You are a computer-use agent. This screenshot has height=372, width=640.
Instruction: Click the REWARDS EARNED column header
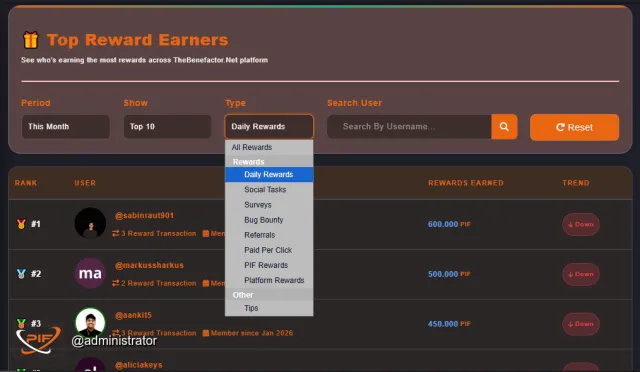click(x=466, y=183)
